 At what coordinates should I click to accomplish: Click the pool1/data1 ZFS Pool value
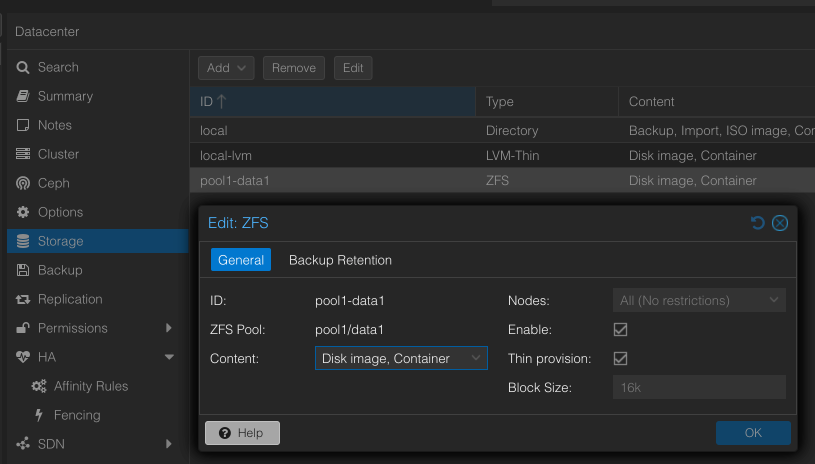tap(349, 329)
